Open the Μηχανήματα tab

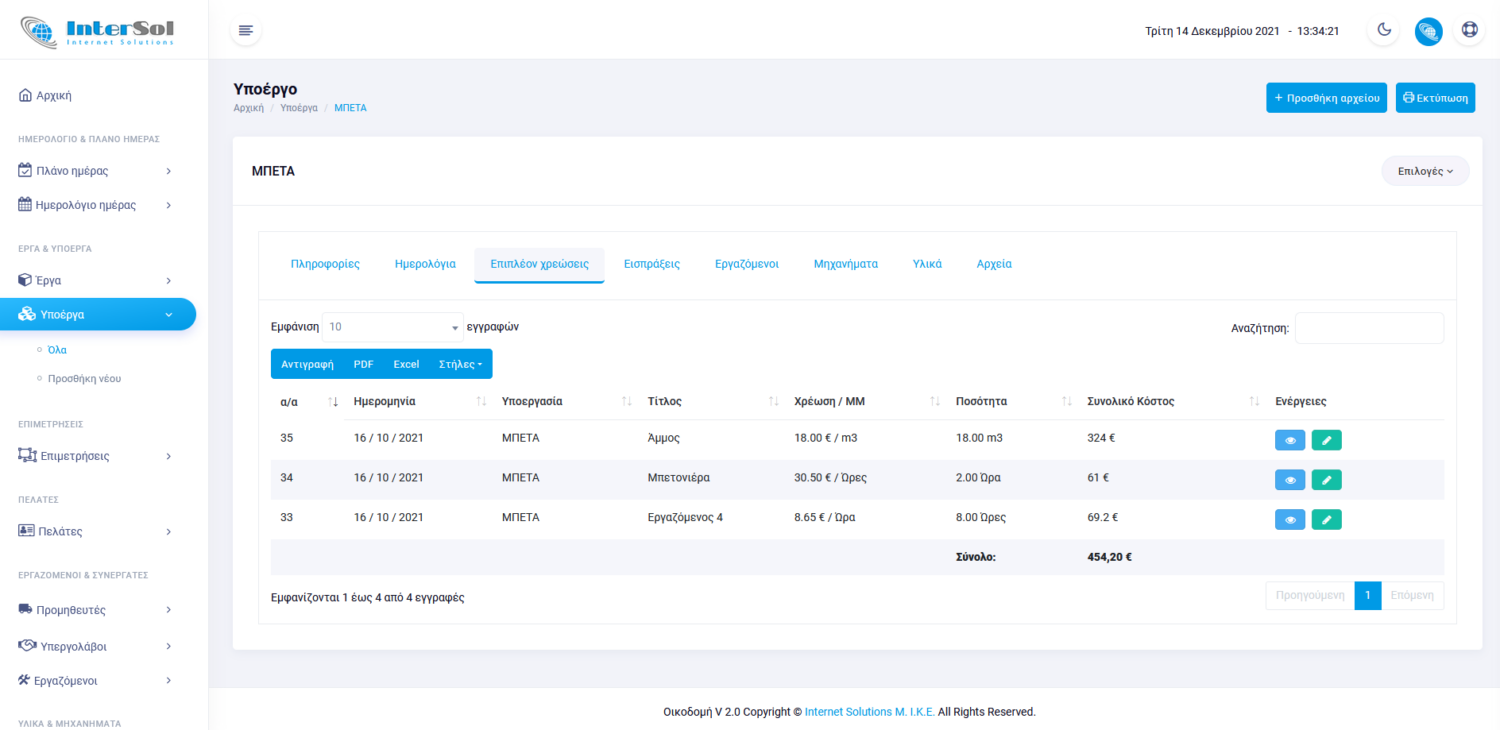[x=845, y=264]
